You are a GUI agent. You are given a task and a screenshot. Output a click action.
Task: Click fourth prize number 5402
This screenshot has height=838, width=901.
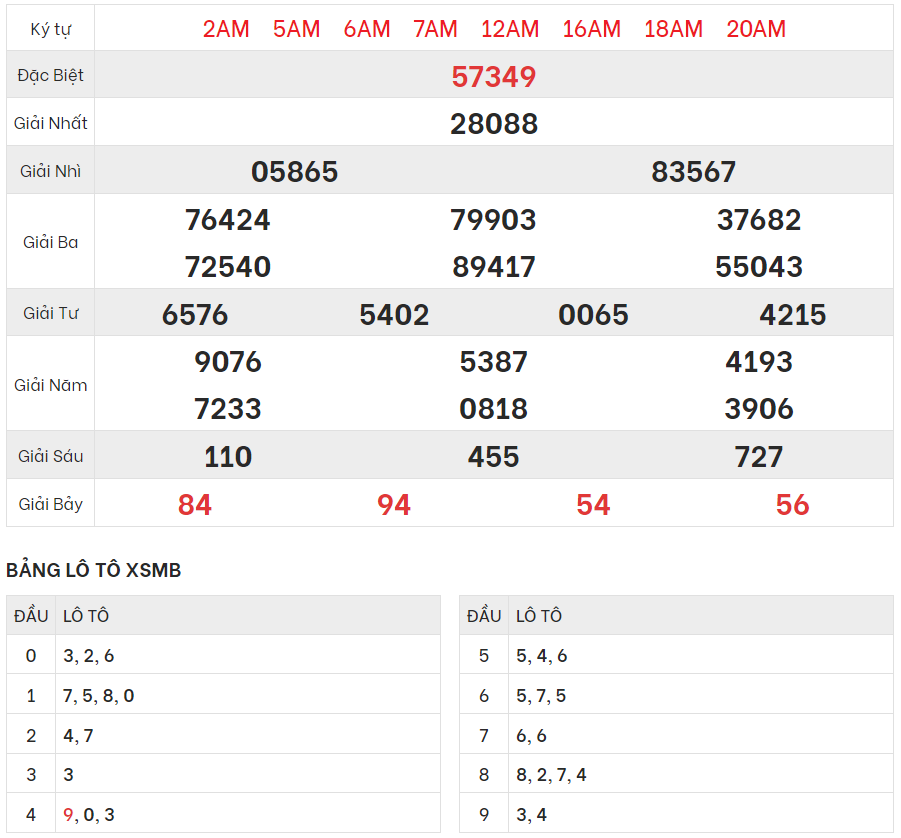click(x=394, y=315)
